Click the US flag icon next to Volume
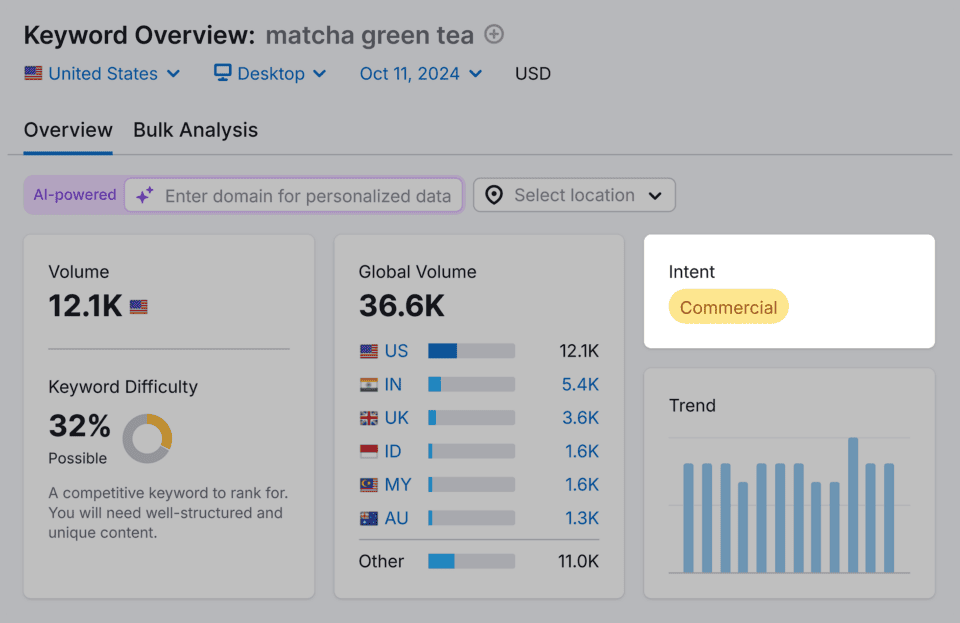This screenshot has height=623, width=960. 138,307
